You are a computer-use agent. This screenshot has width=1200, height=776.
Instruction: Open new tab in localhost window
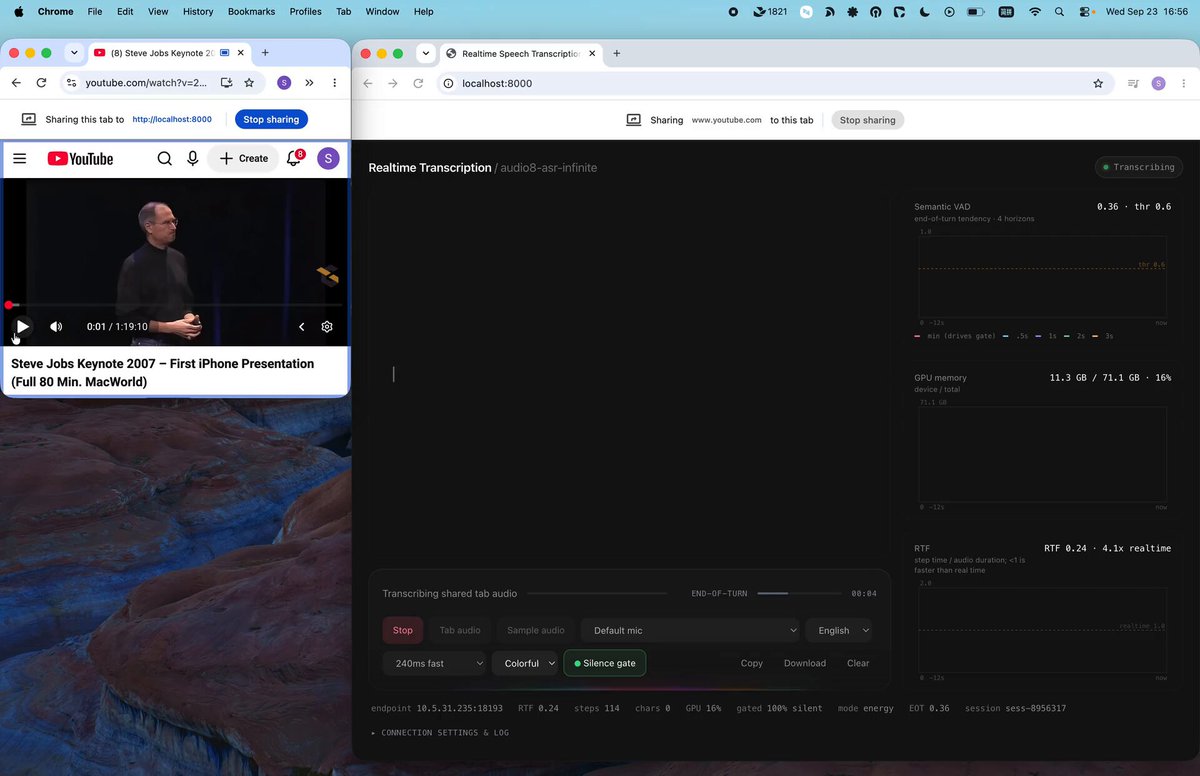617,53
